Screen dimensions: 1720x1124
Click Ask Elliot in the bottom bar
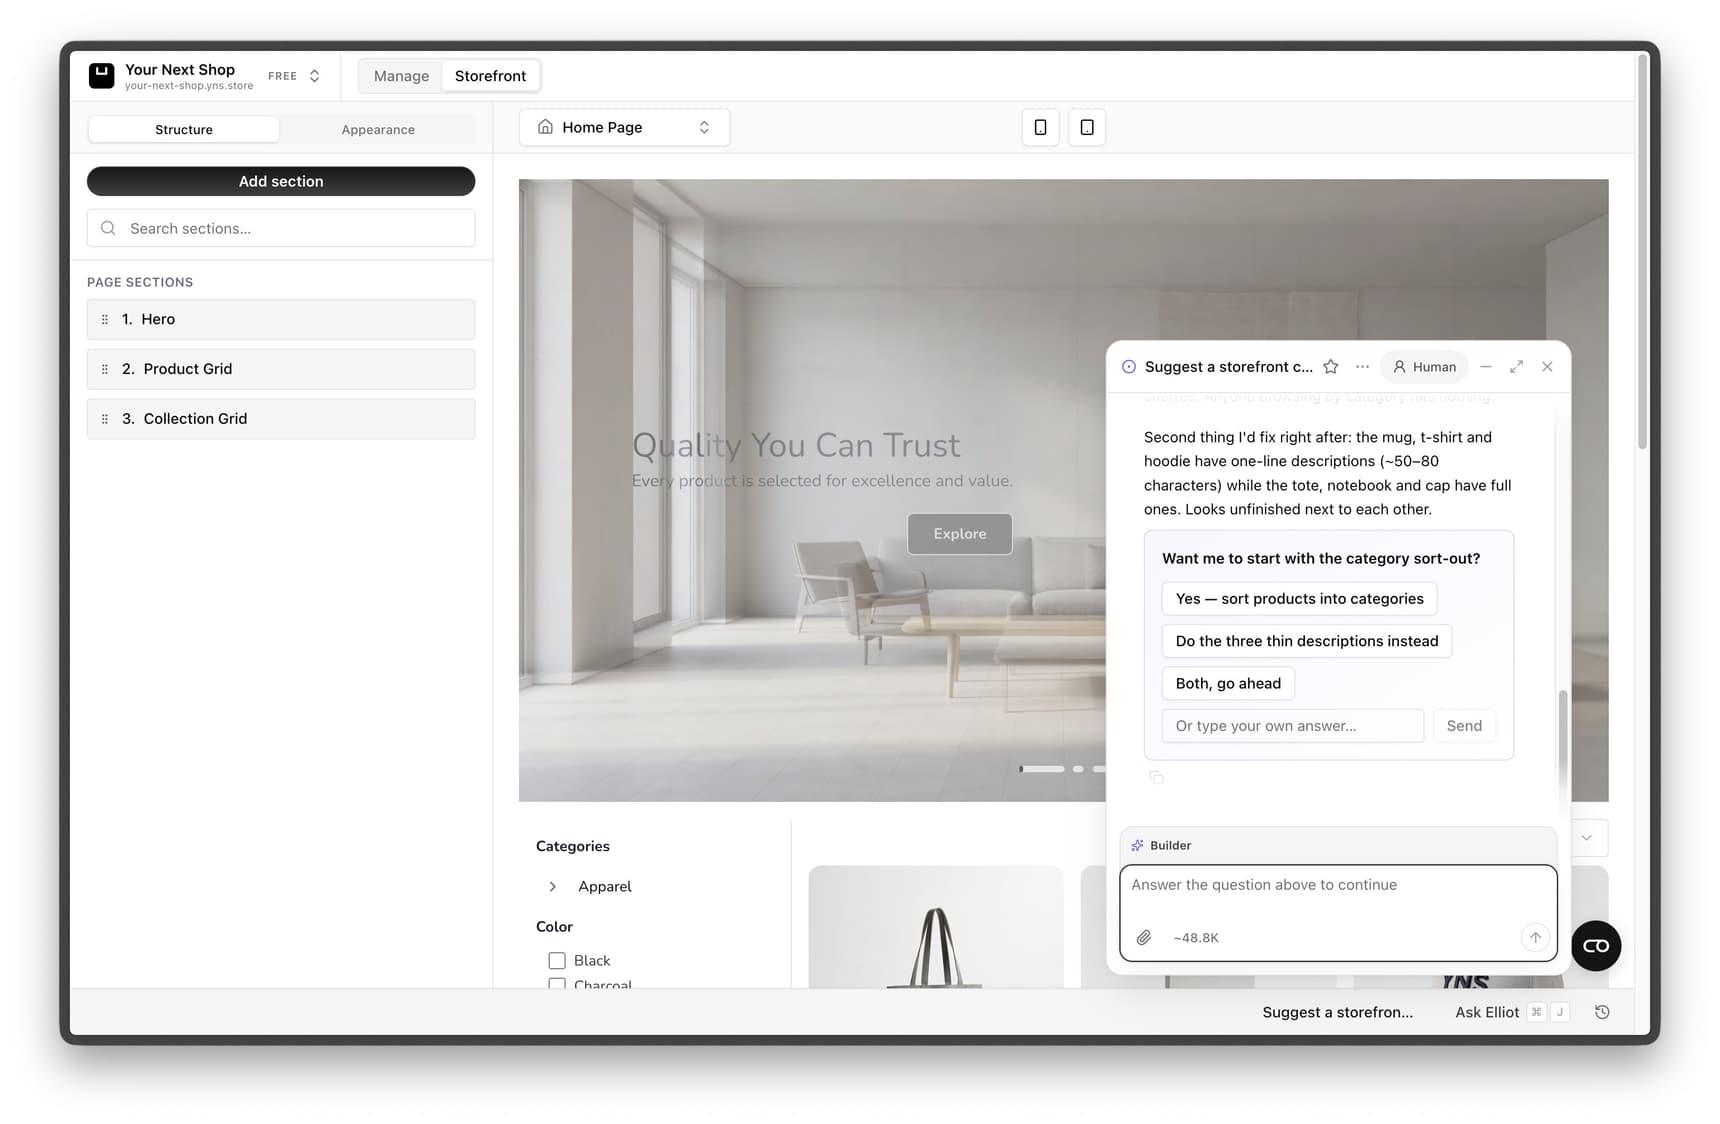click(1487, 1013)
